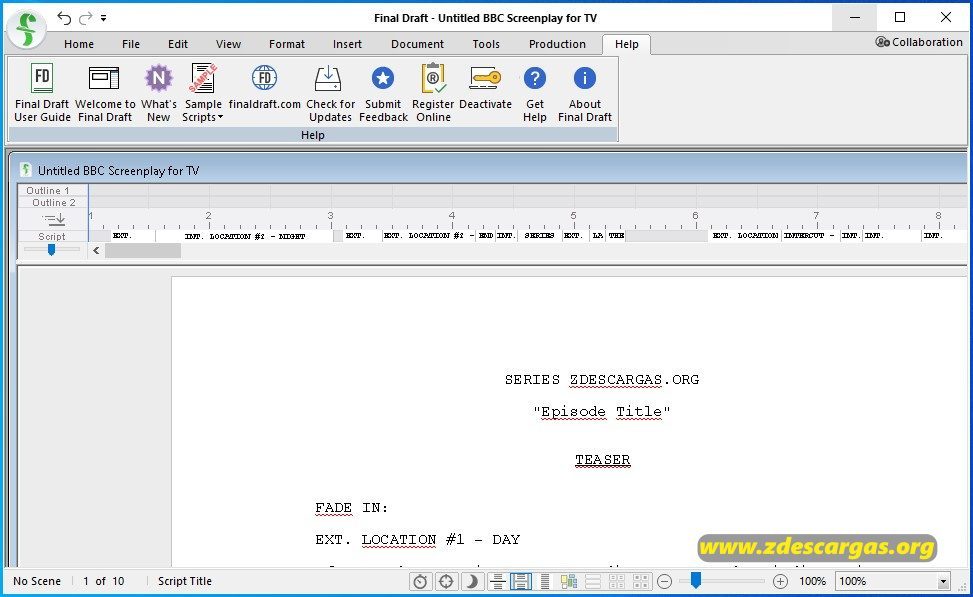Click the story map scroll left arrow

[96, 250]
